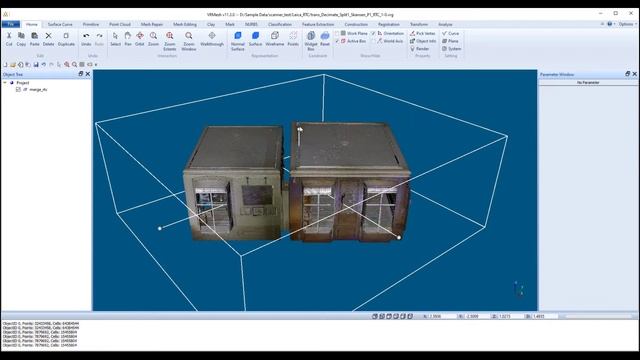The width and height of the screenshot is (640, 360).
Task: Click the first standard view icon in status bar
Action: pos(374,316)
